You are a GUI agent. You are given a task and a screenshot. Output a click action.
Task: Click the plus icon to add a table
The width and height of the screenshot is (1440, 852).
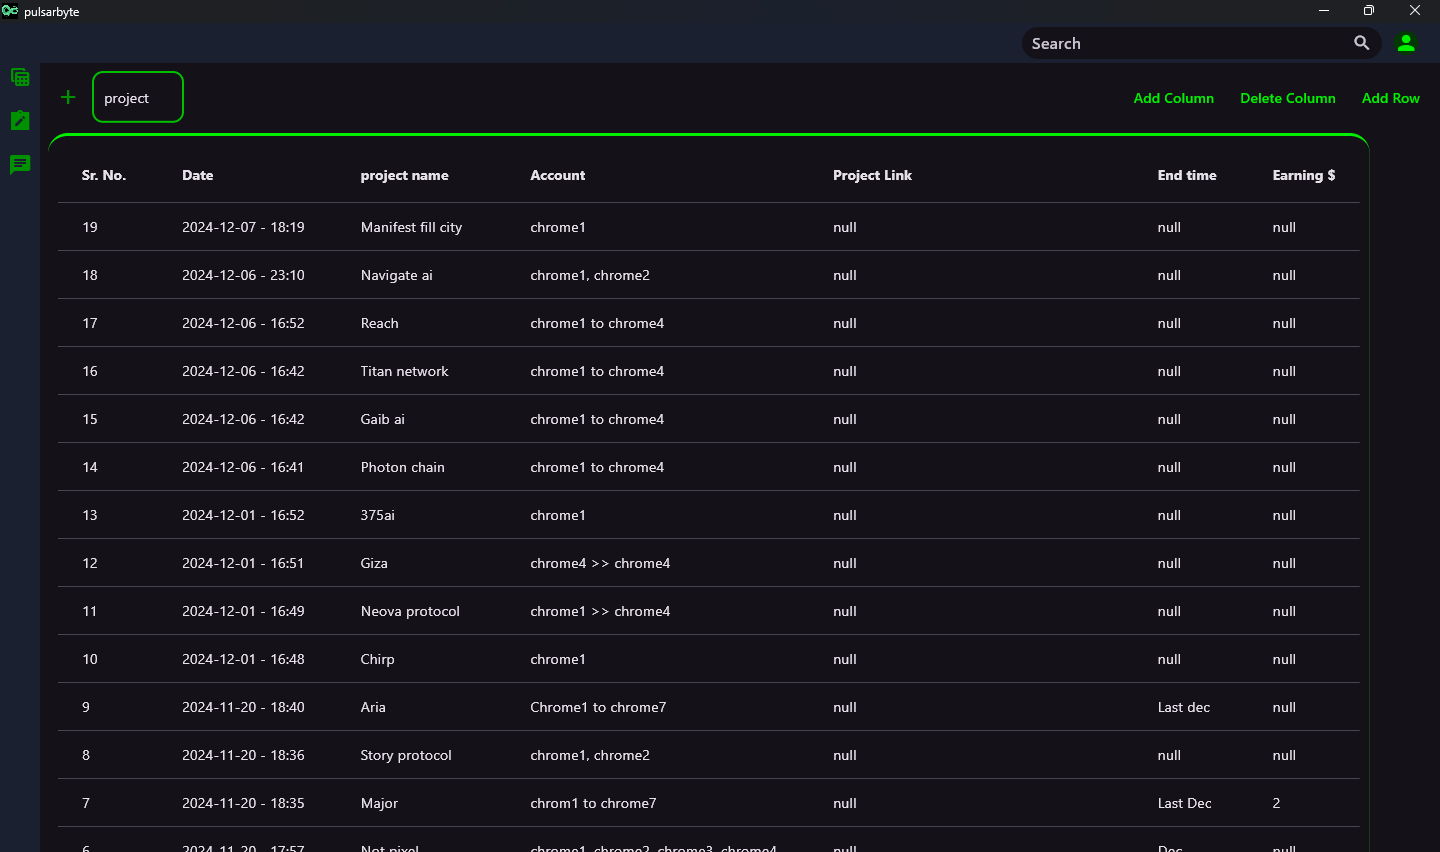pos(68,97)
